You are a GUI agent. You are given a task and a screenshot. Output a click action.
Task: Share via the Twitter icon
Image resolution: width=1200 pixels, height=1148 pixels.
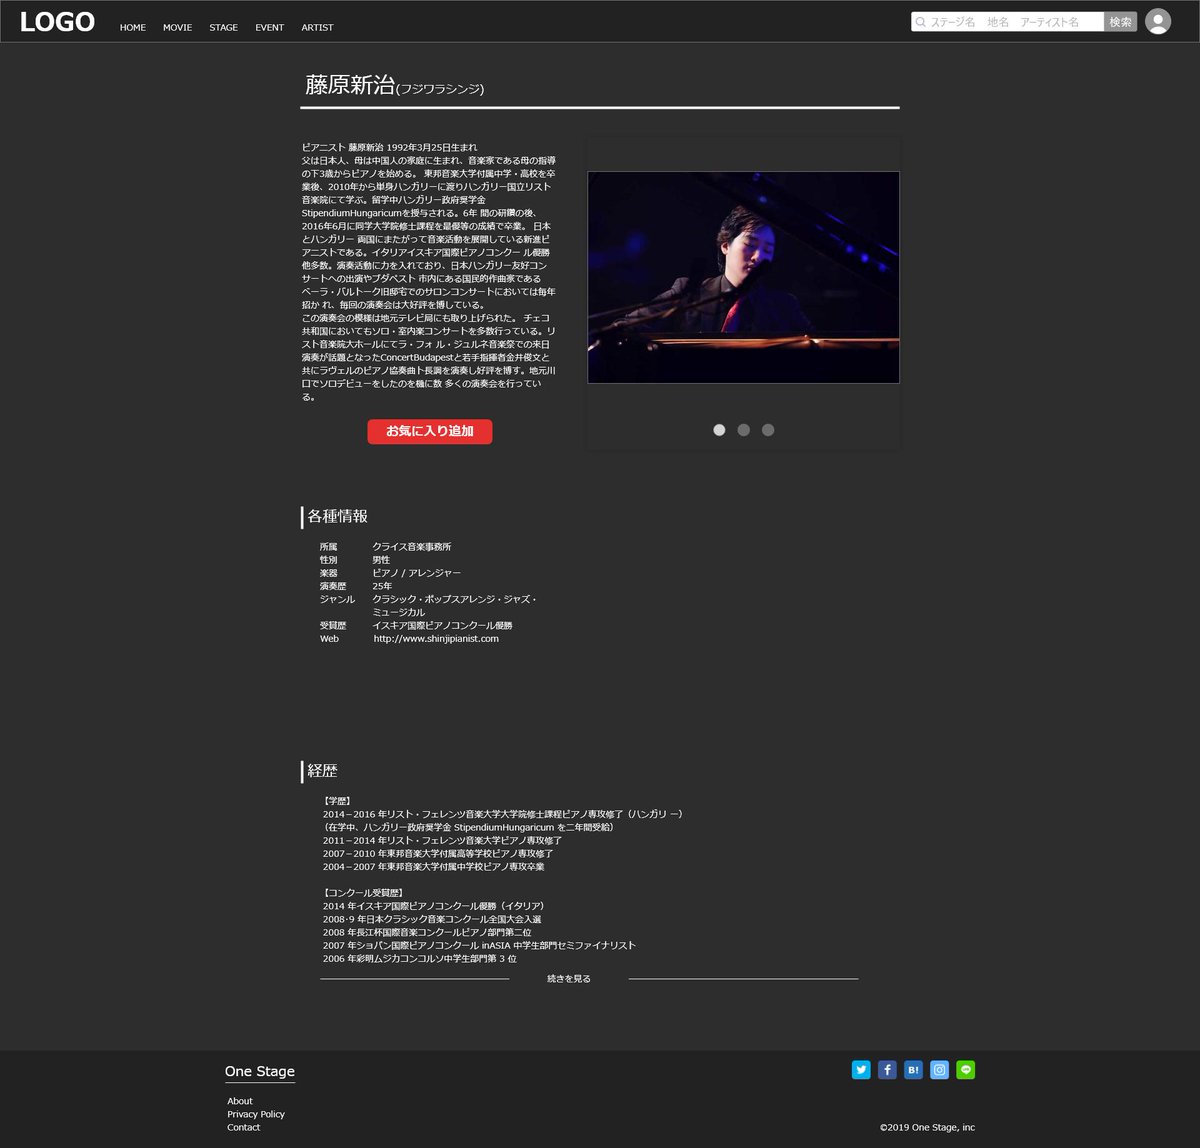(861, 1070)
